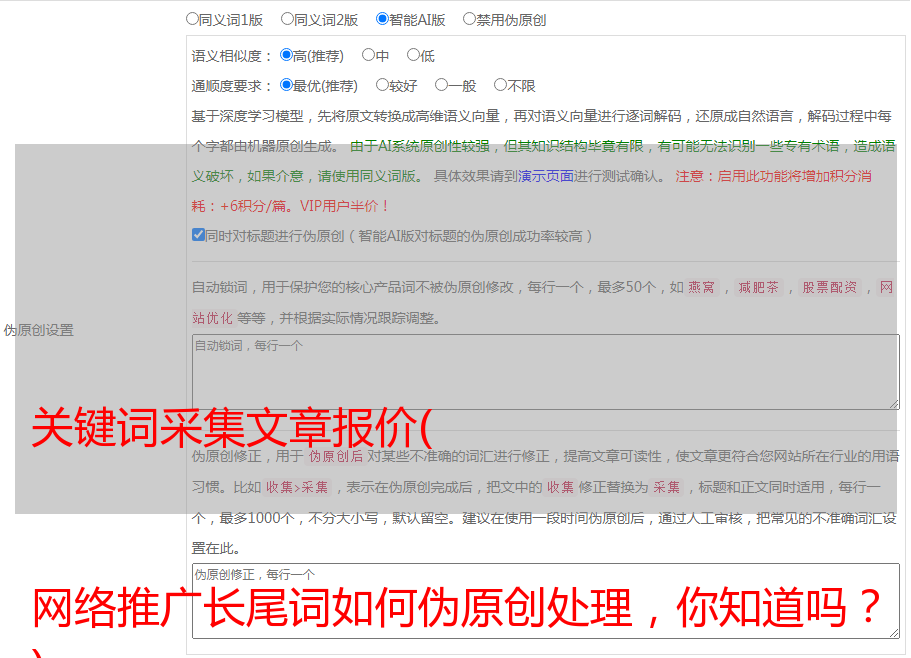This screenshot has width=911, height=658.
Task: Click the 伪原创后 highlighted term
Action: pos(336,456)
